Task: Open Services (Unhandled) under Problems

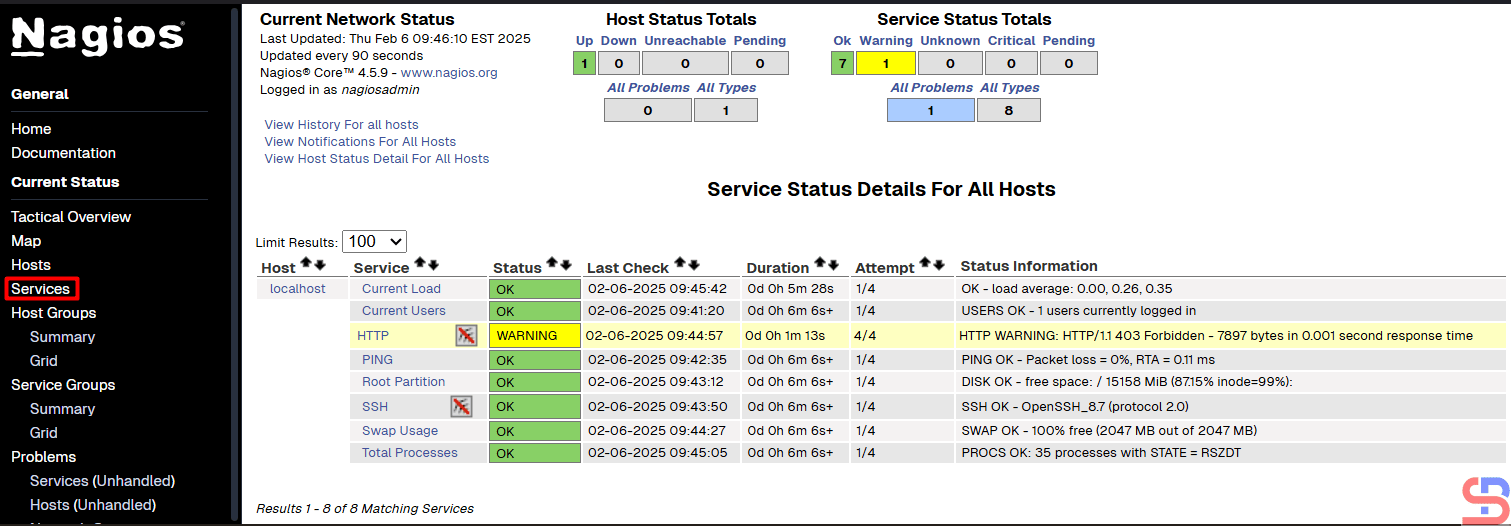Action: [x=102, y=481]
